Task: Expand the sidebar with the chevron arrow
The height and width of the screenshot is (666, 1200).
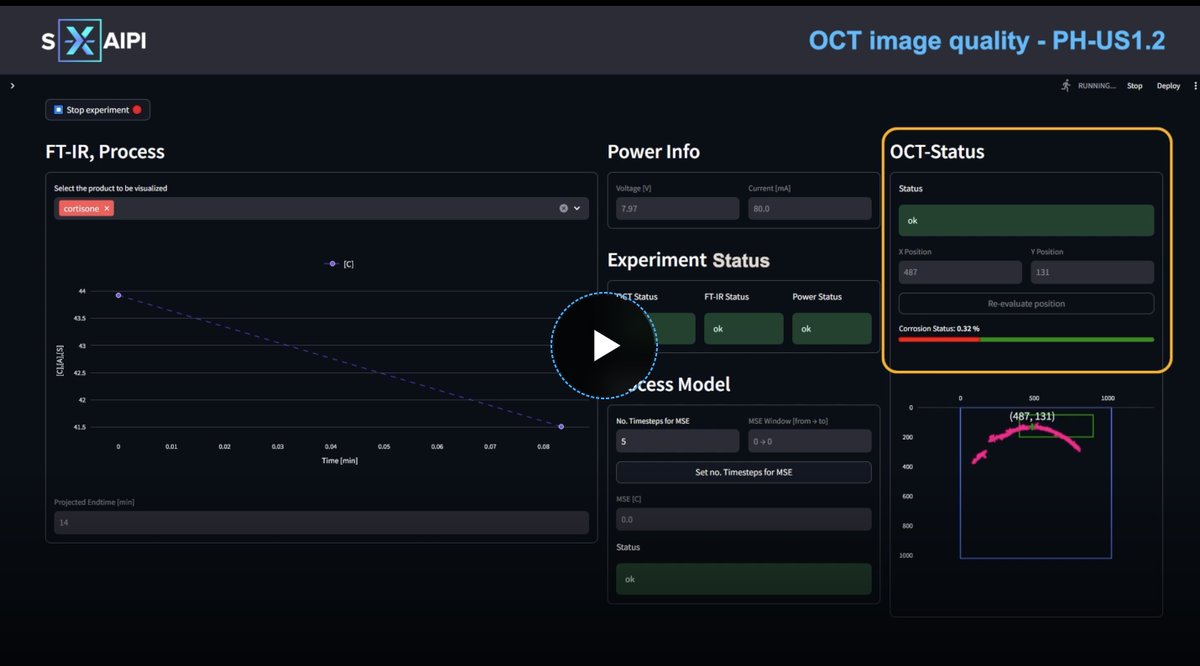Action: pyautogui.click(x=12, y=86)
